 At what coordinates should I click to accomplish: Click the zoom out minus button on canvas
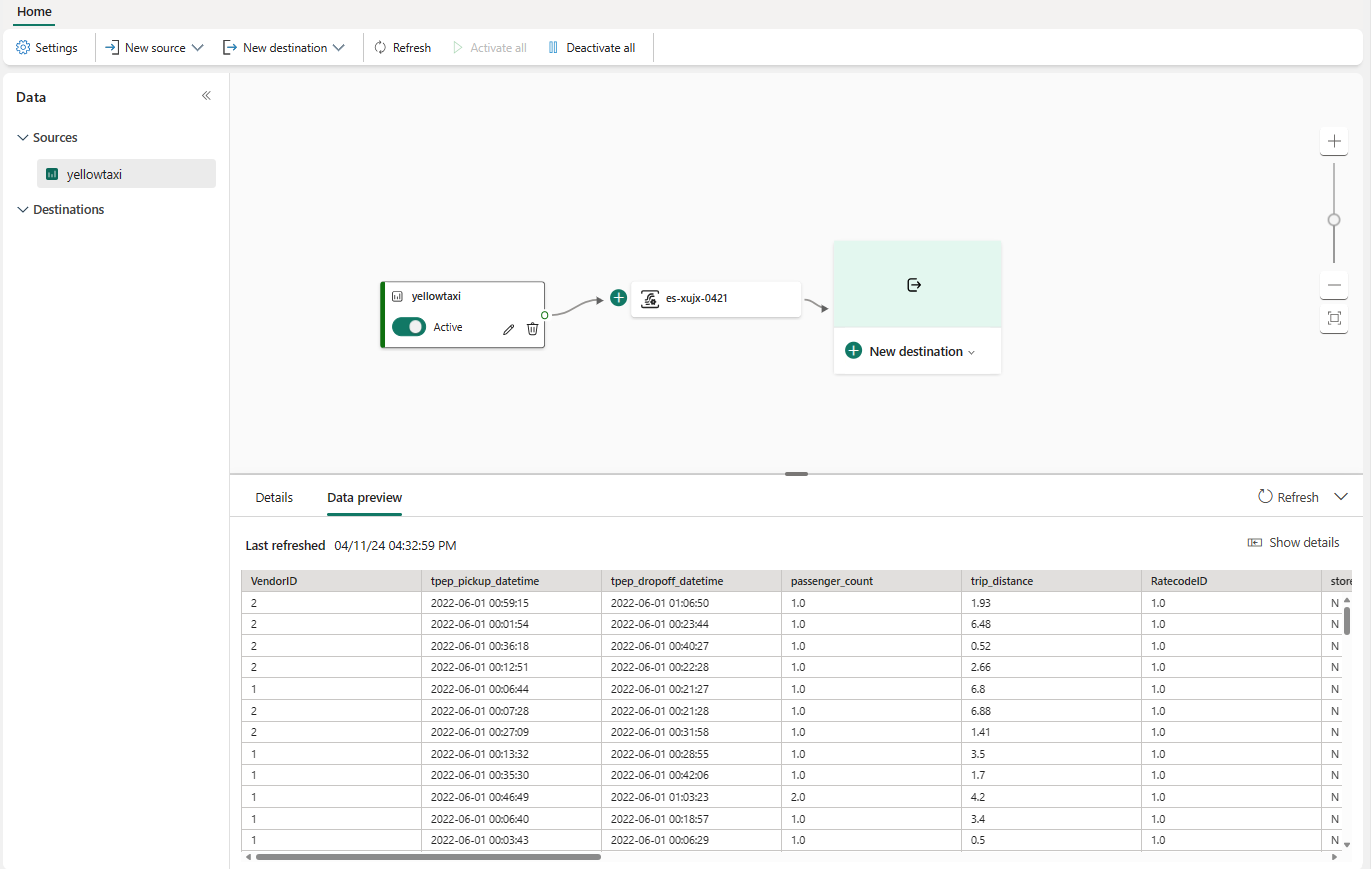click(1333, 286)
